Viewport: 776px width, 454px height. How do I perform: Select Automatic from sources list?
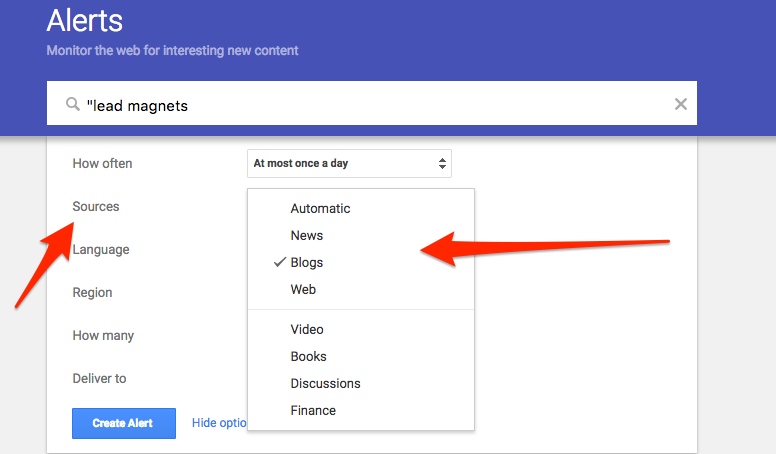pos(320,208)
